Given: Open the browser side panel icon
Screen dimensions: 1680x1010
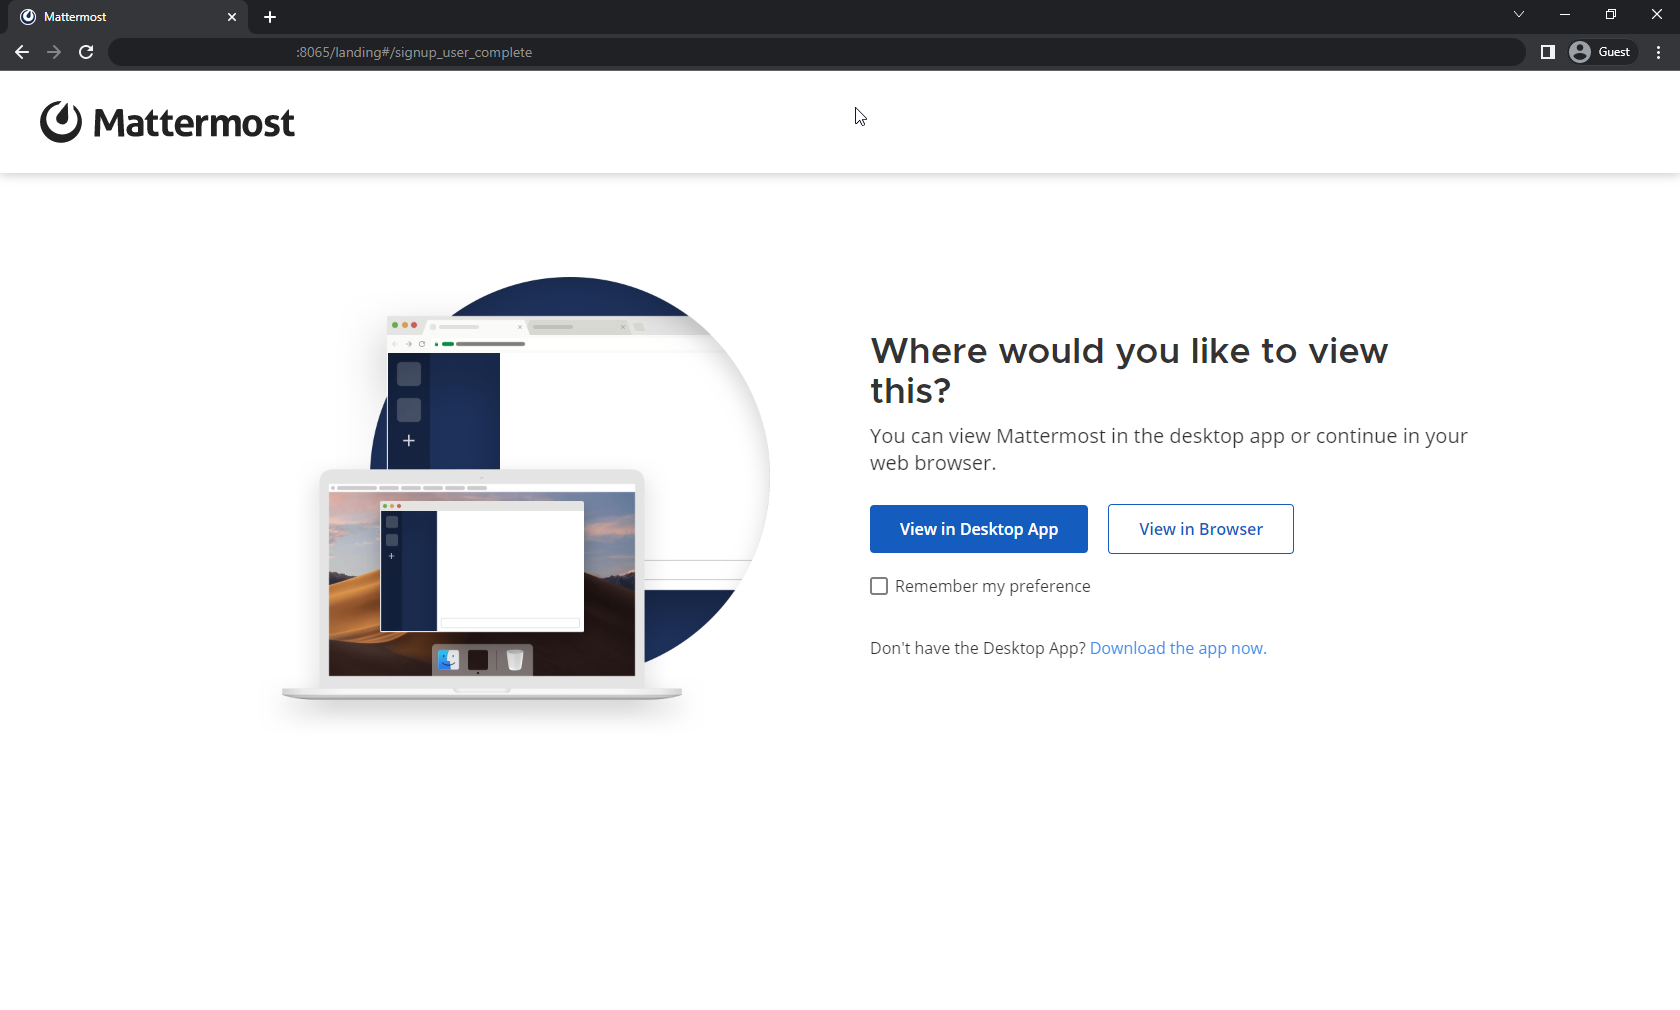Looking at the screenshot, I should [x=1546, y=51].
